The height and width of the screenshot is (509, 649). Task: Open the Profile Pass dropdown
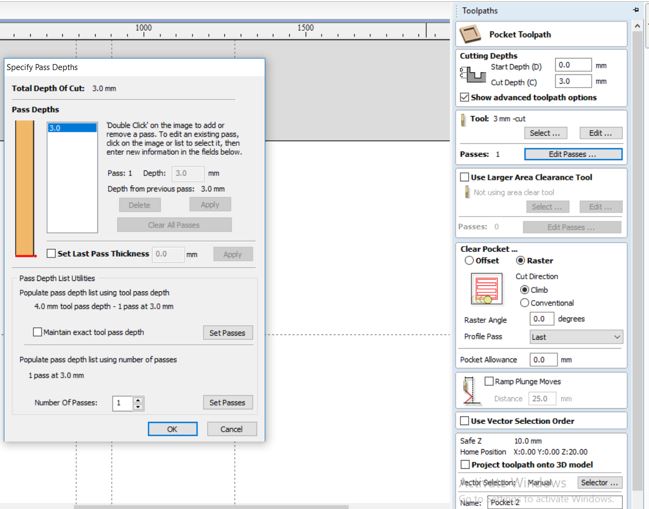[576, 337]
